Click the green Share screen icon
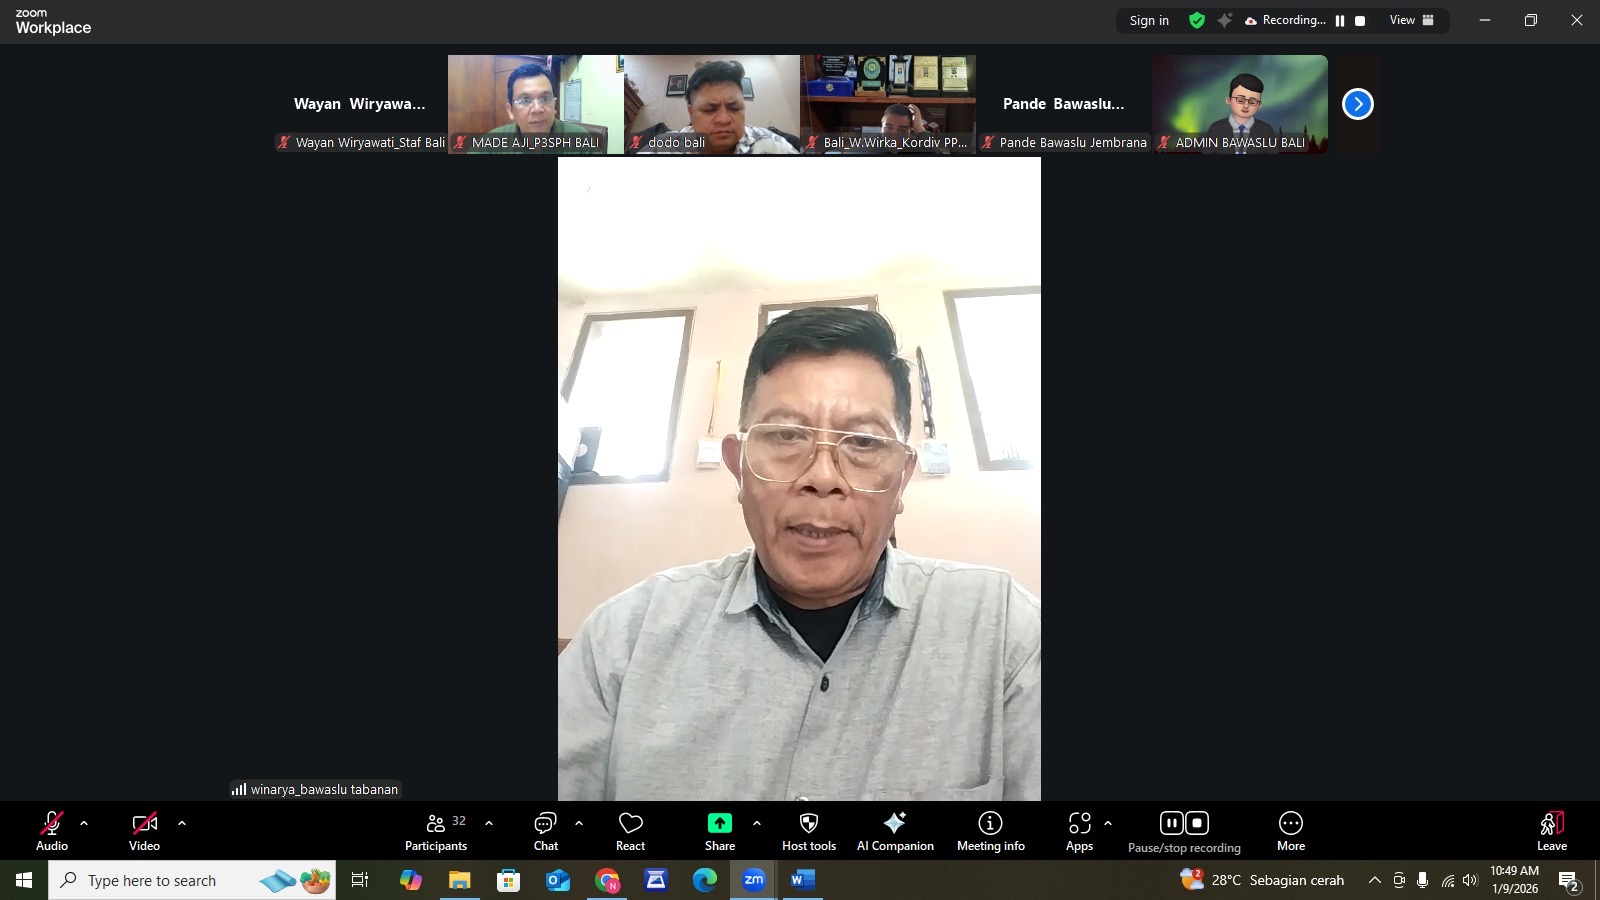Screen dimensions: 1600x900 (719, 823)
